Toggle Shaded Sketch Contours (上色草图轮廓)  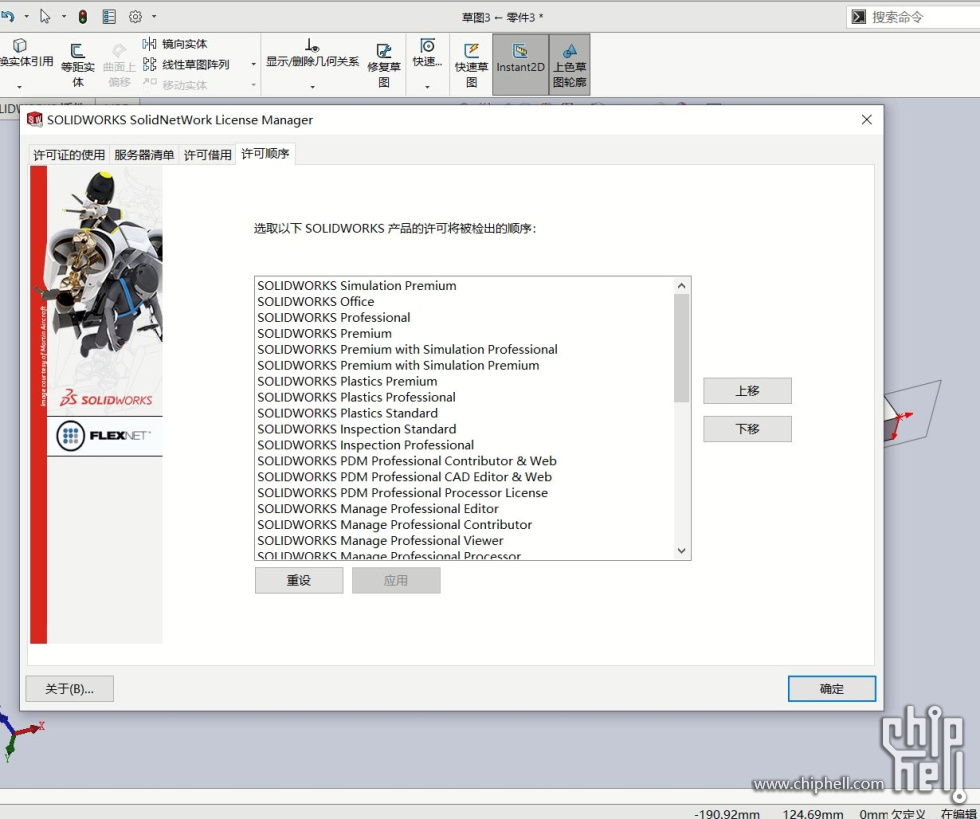click(x=569, y=64)
